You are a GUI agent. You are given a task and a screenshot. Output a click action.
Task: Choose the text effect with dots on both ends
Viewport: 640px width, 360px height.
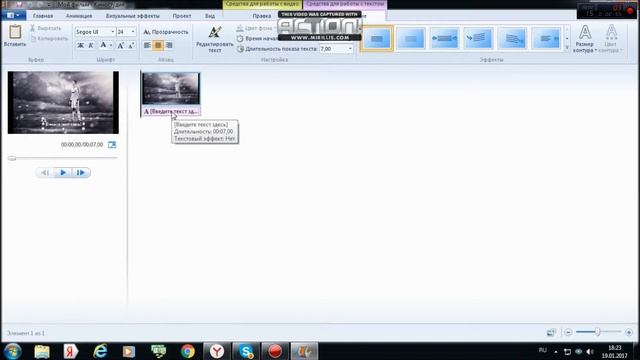coord(444,38)
